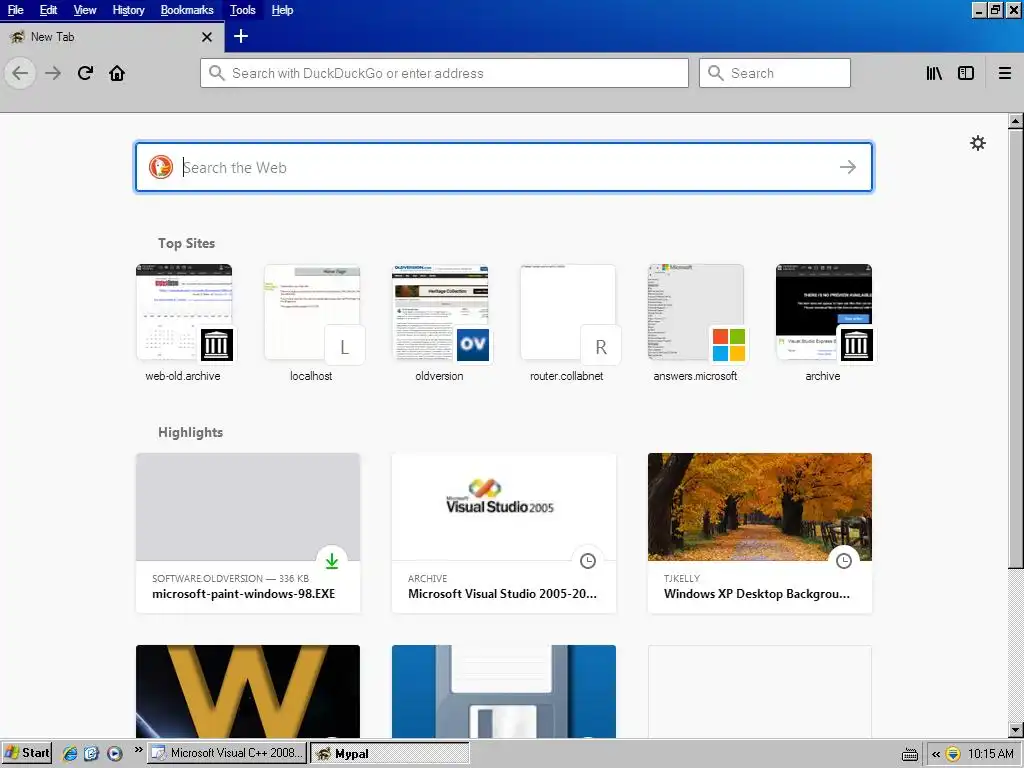This screenshot has height=768, width=1024.
Task: Open the File menu
Action: (x=16, y=10)
